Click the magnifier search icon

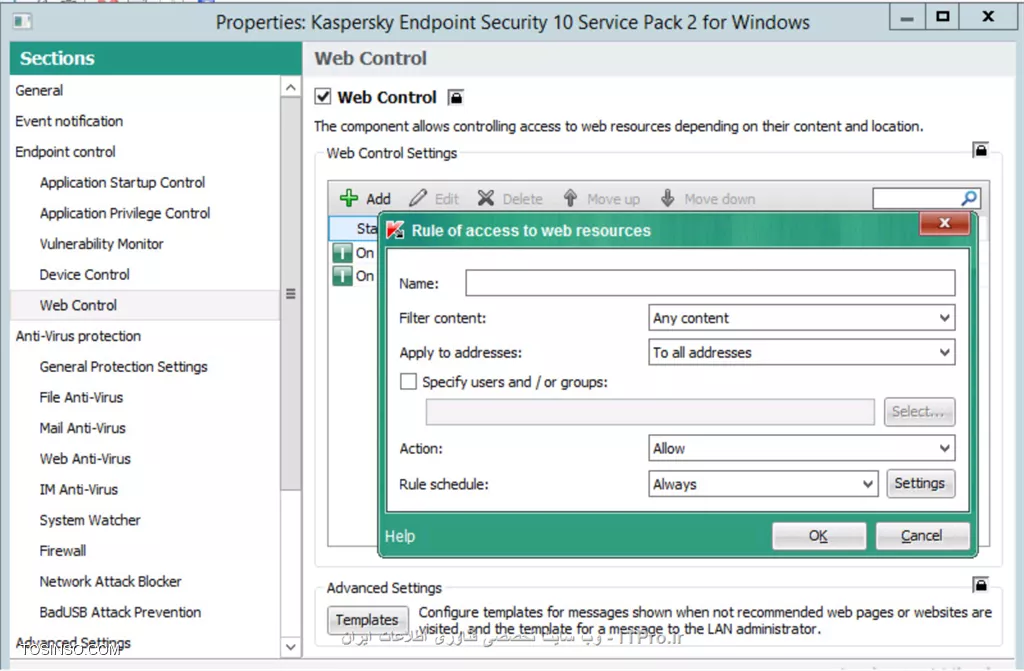pos(969,198)
